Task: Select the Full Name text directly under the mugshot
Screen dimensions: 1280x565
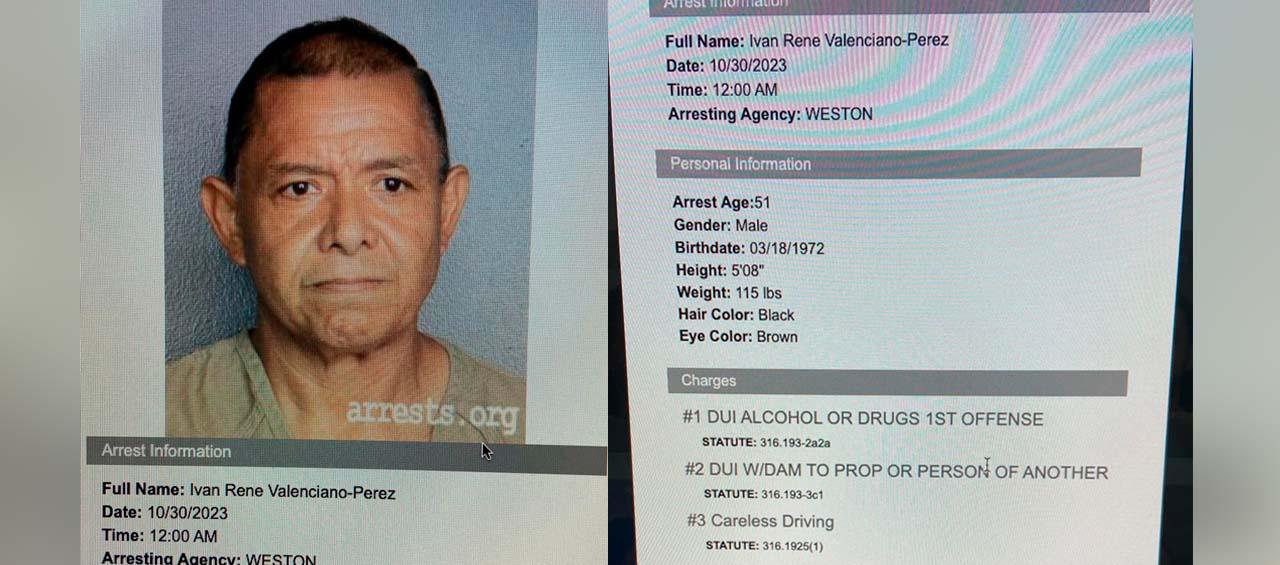Action: [x=248, y=491]
